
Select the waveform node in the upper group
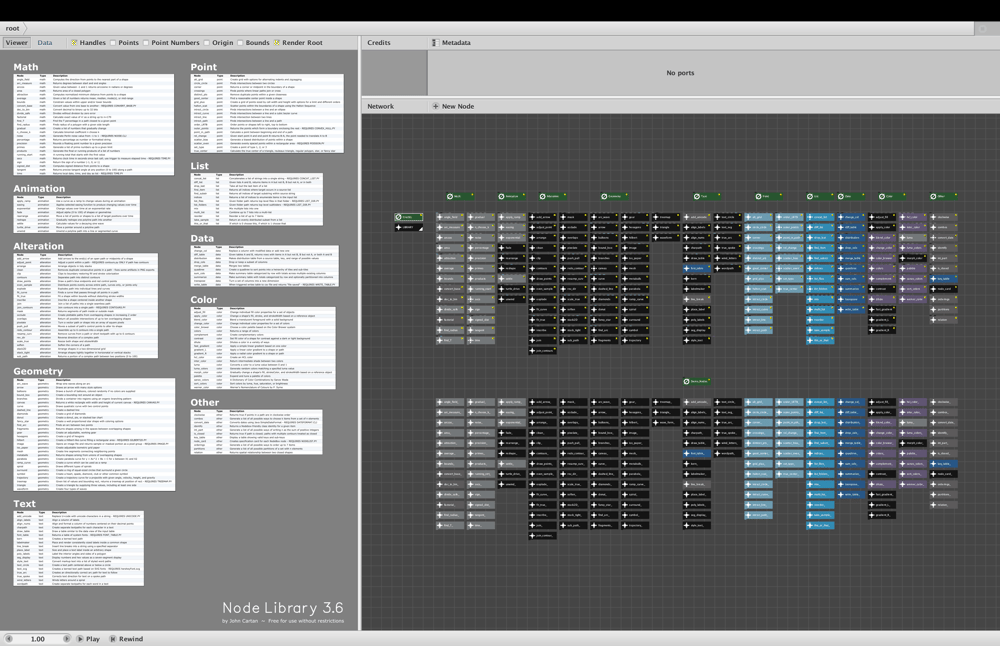coord(666,238)
